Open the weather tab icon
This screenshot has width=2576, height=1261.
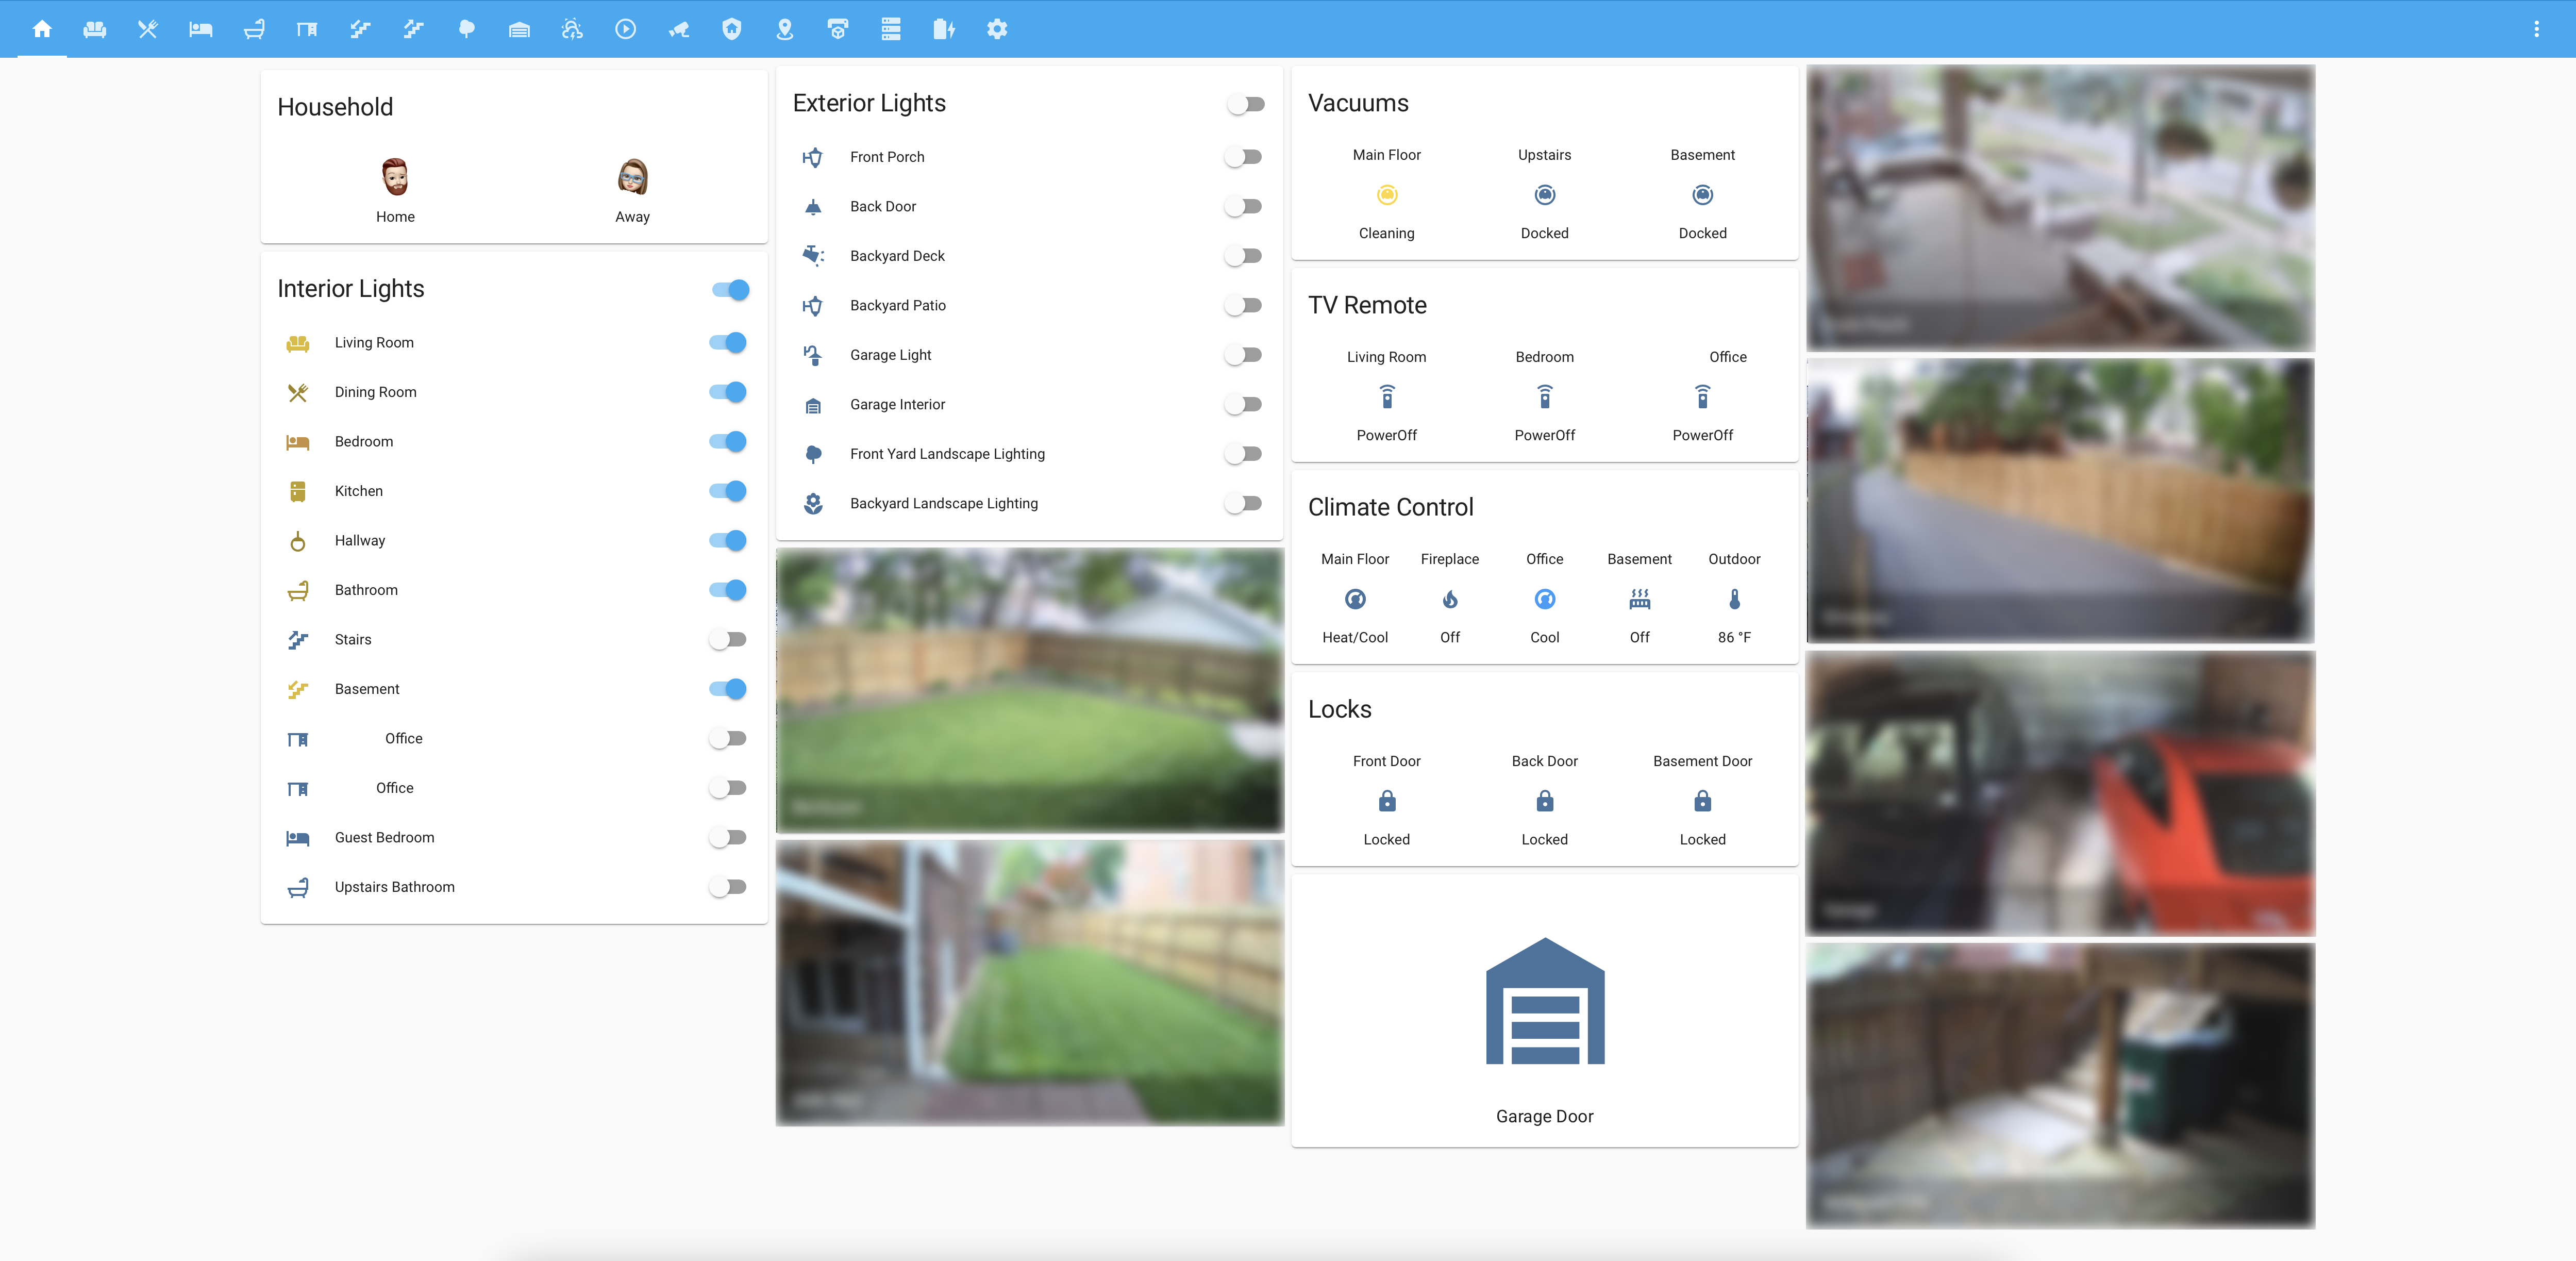572,29
